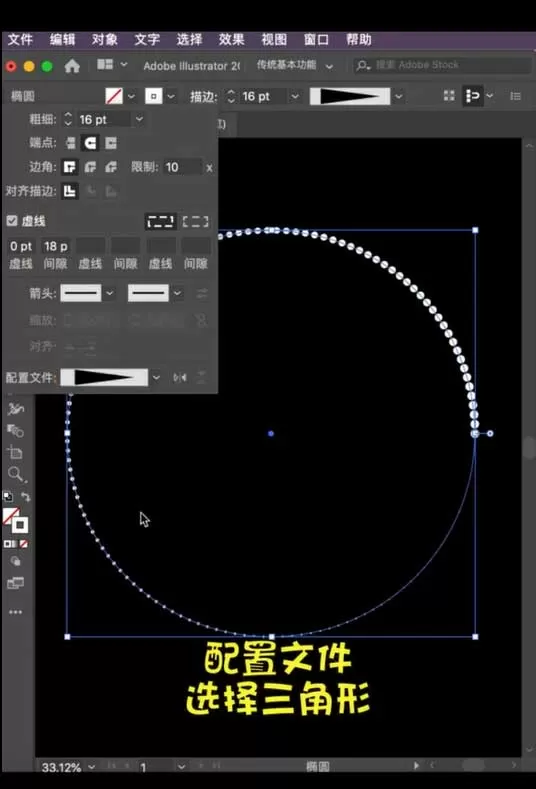Select preserve exact dash lengths option

click(x=161, y=221)
